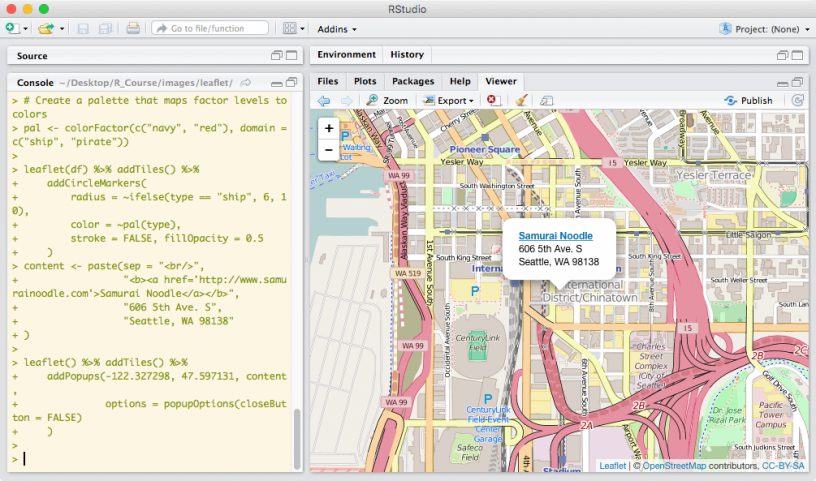Image resolution: width=816 pixels, height=481 pixels.
Task: Open the Packages tab
Action: click(x=413, y=80)
